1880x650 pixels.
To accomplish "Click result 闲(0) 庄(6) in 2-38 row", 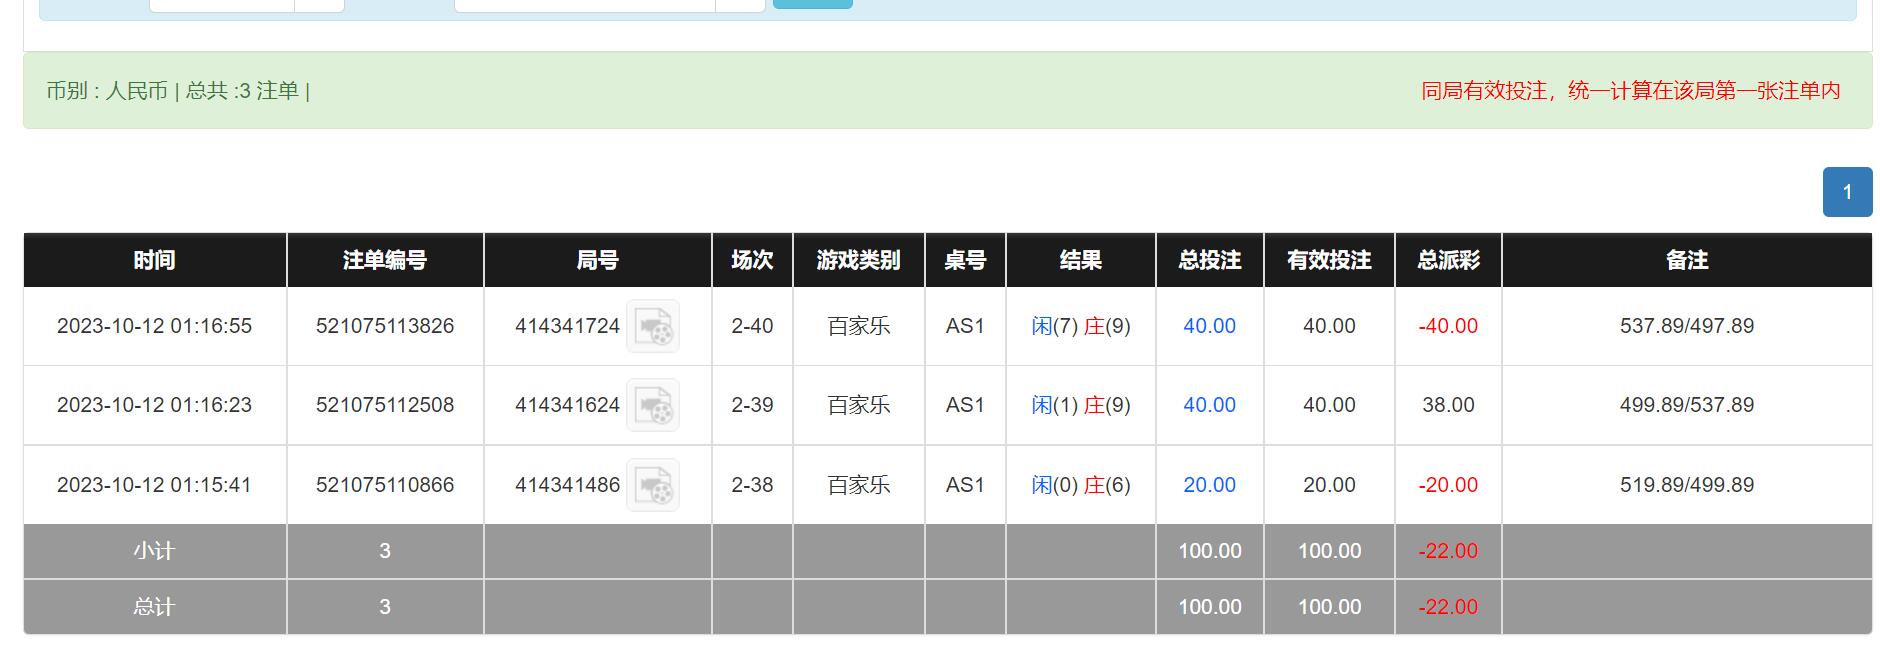I will coord(1080,485).
